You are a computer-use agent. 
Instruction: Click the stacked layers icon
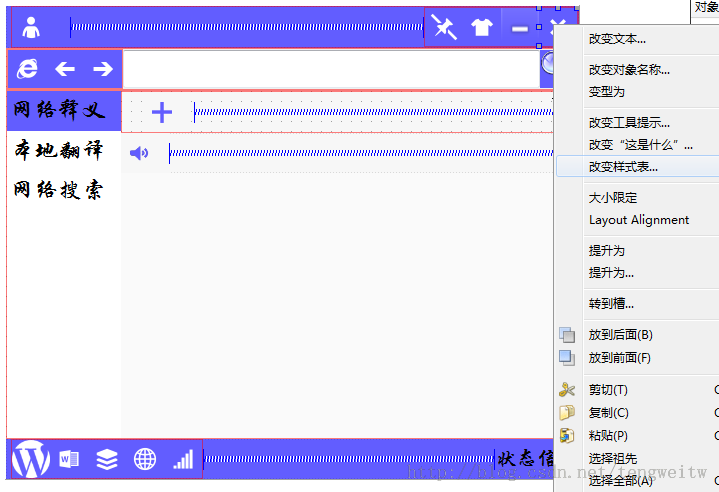107,459
